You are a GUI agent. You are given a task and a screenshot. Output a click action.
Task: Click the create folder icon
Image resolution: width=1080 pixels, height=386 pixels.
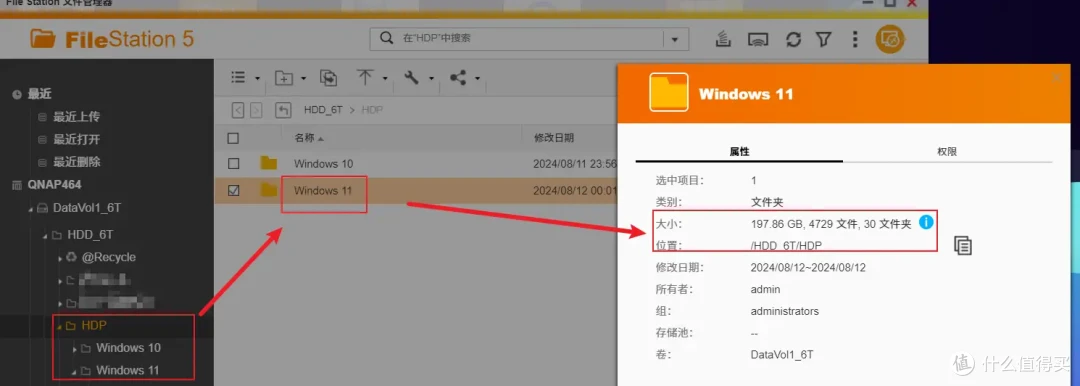pos(284,78)
